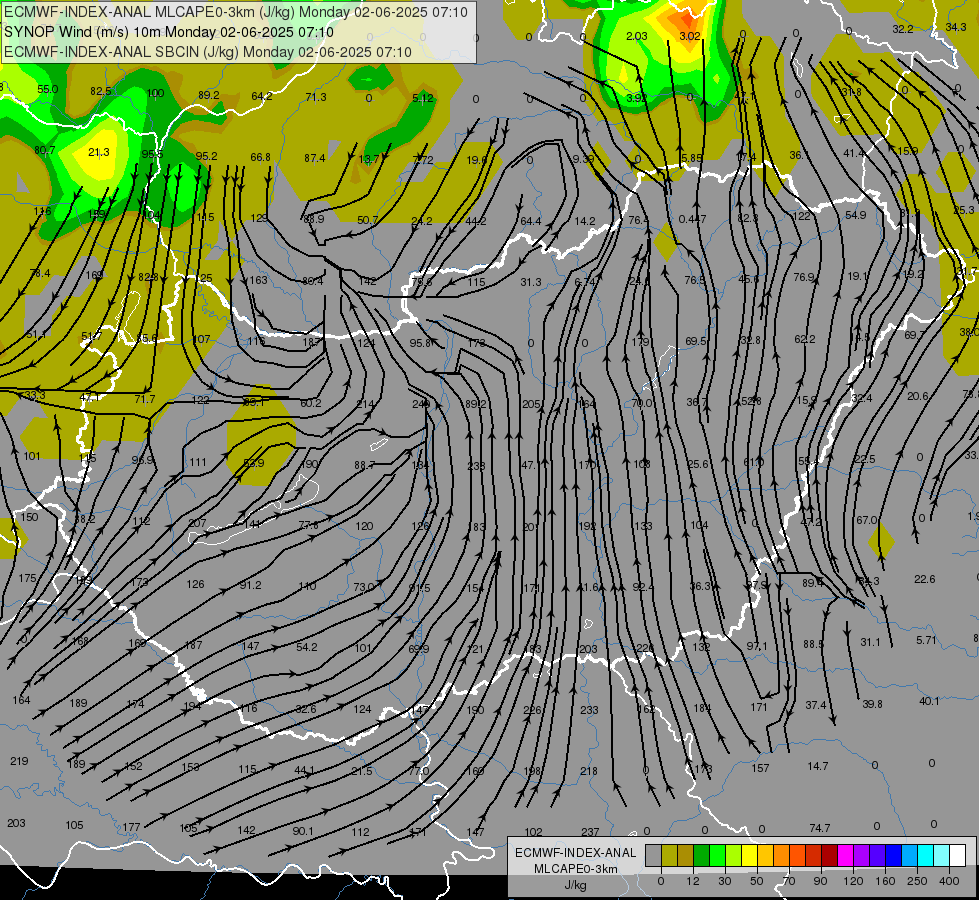The image size is (979, 900).
Task: Click the map value 41.4
Action: point(854,153)
